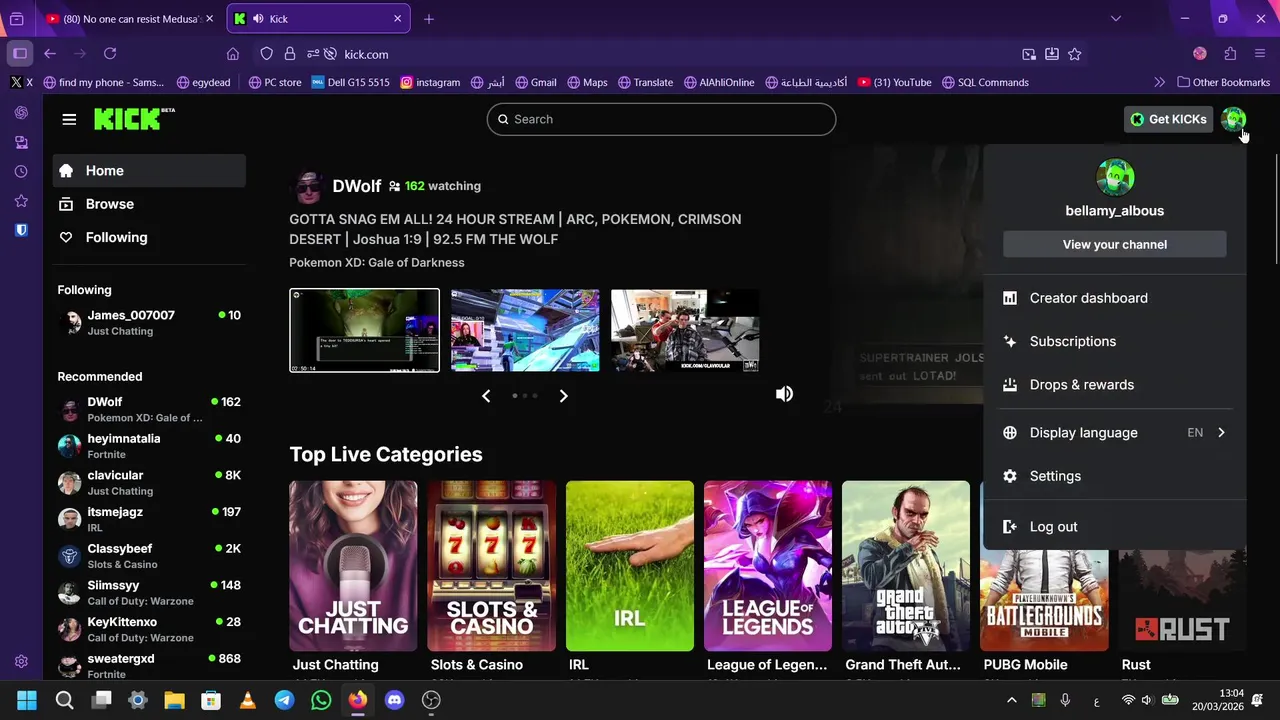The height and width of the screenshot is (720, 1280).
Task: Open Classybeef recommended channel
Action: pyautogui.click(x=149, y=556)
